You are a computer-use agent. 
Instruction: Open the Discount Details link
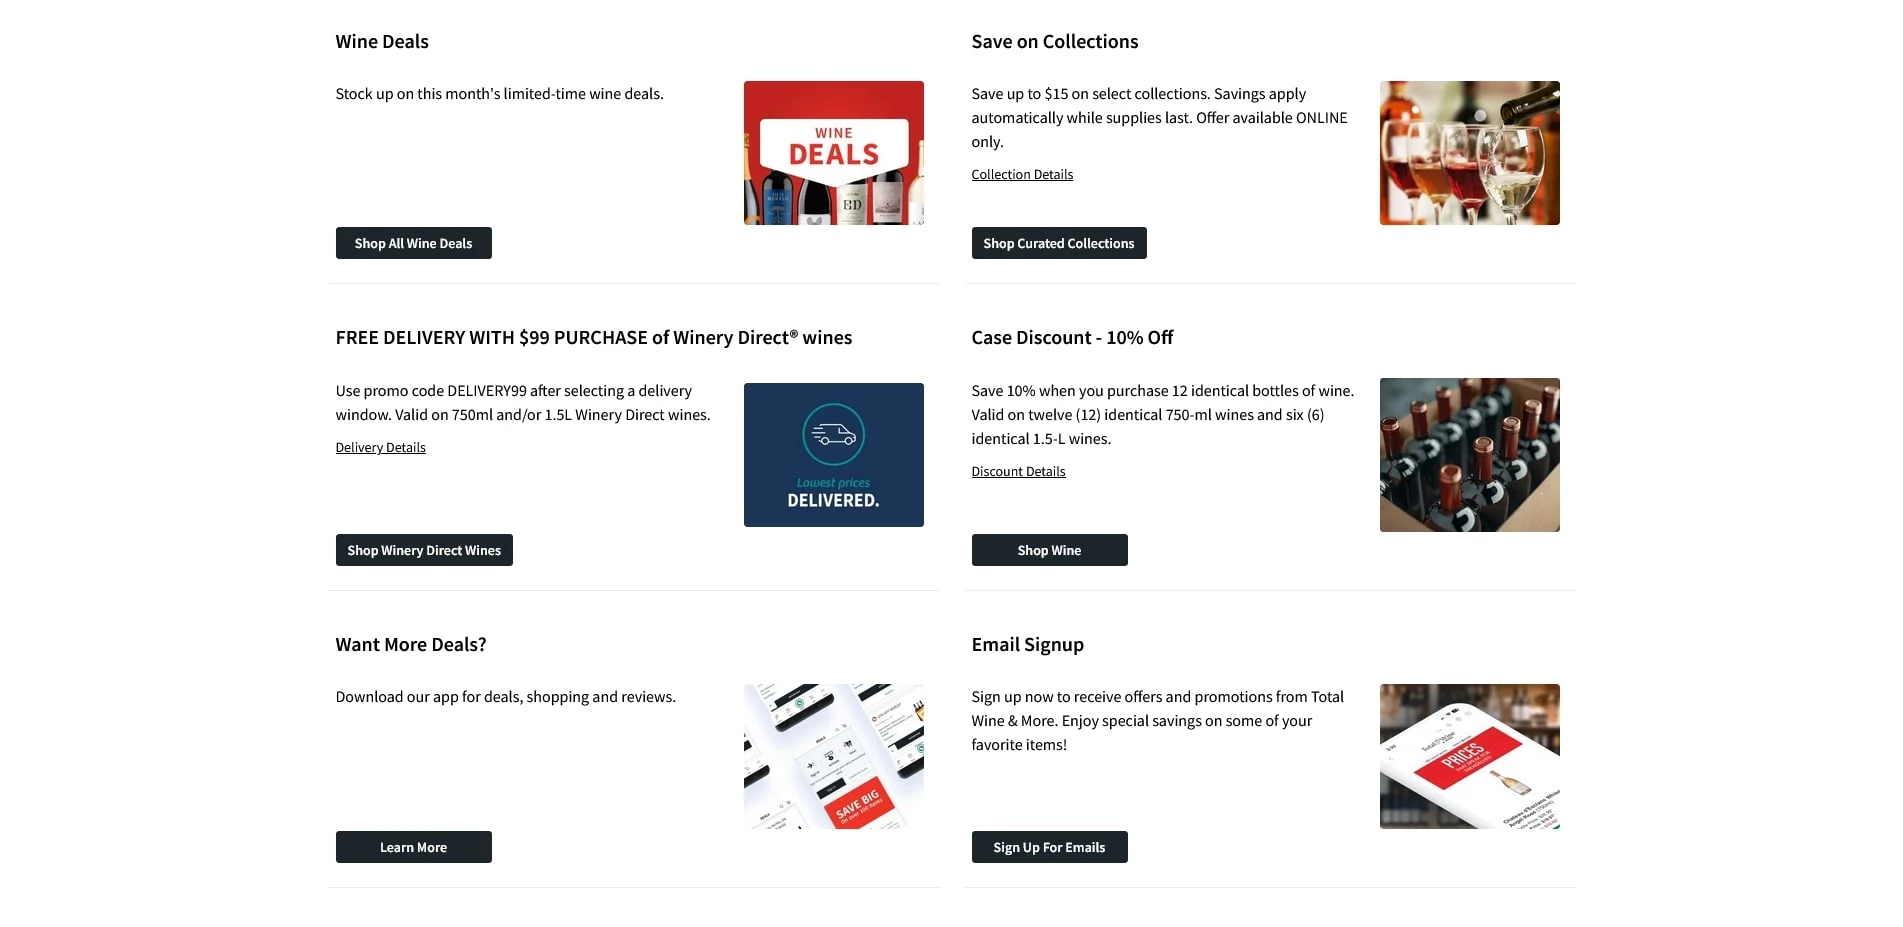pos(1018,472)
